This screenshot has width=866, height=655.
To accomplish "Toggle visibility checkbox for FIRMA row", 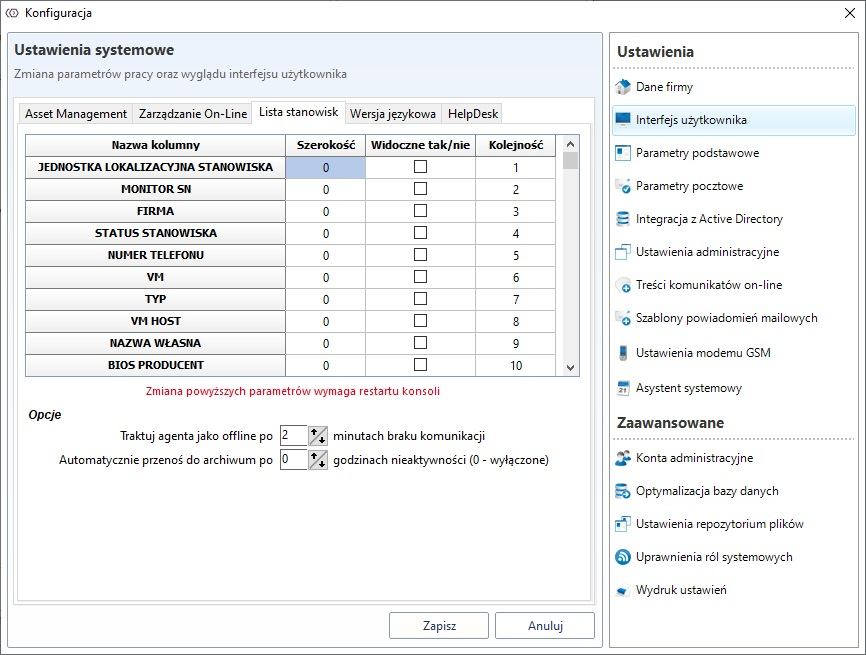I will (420, 211).
